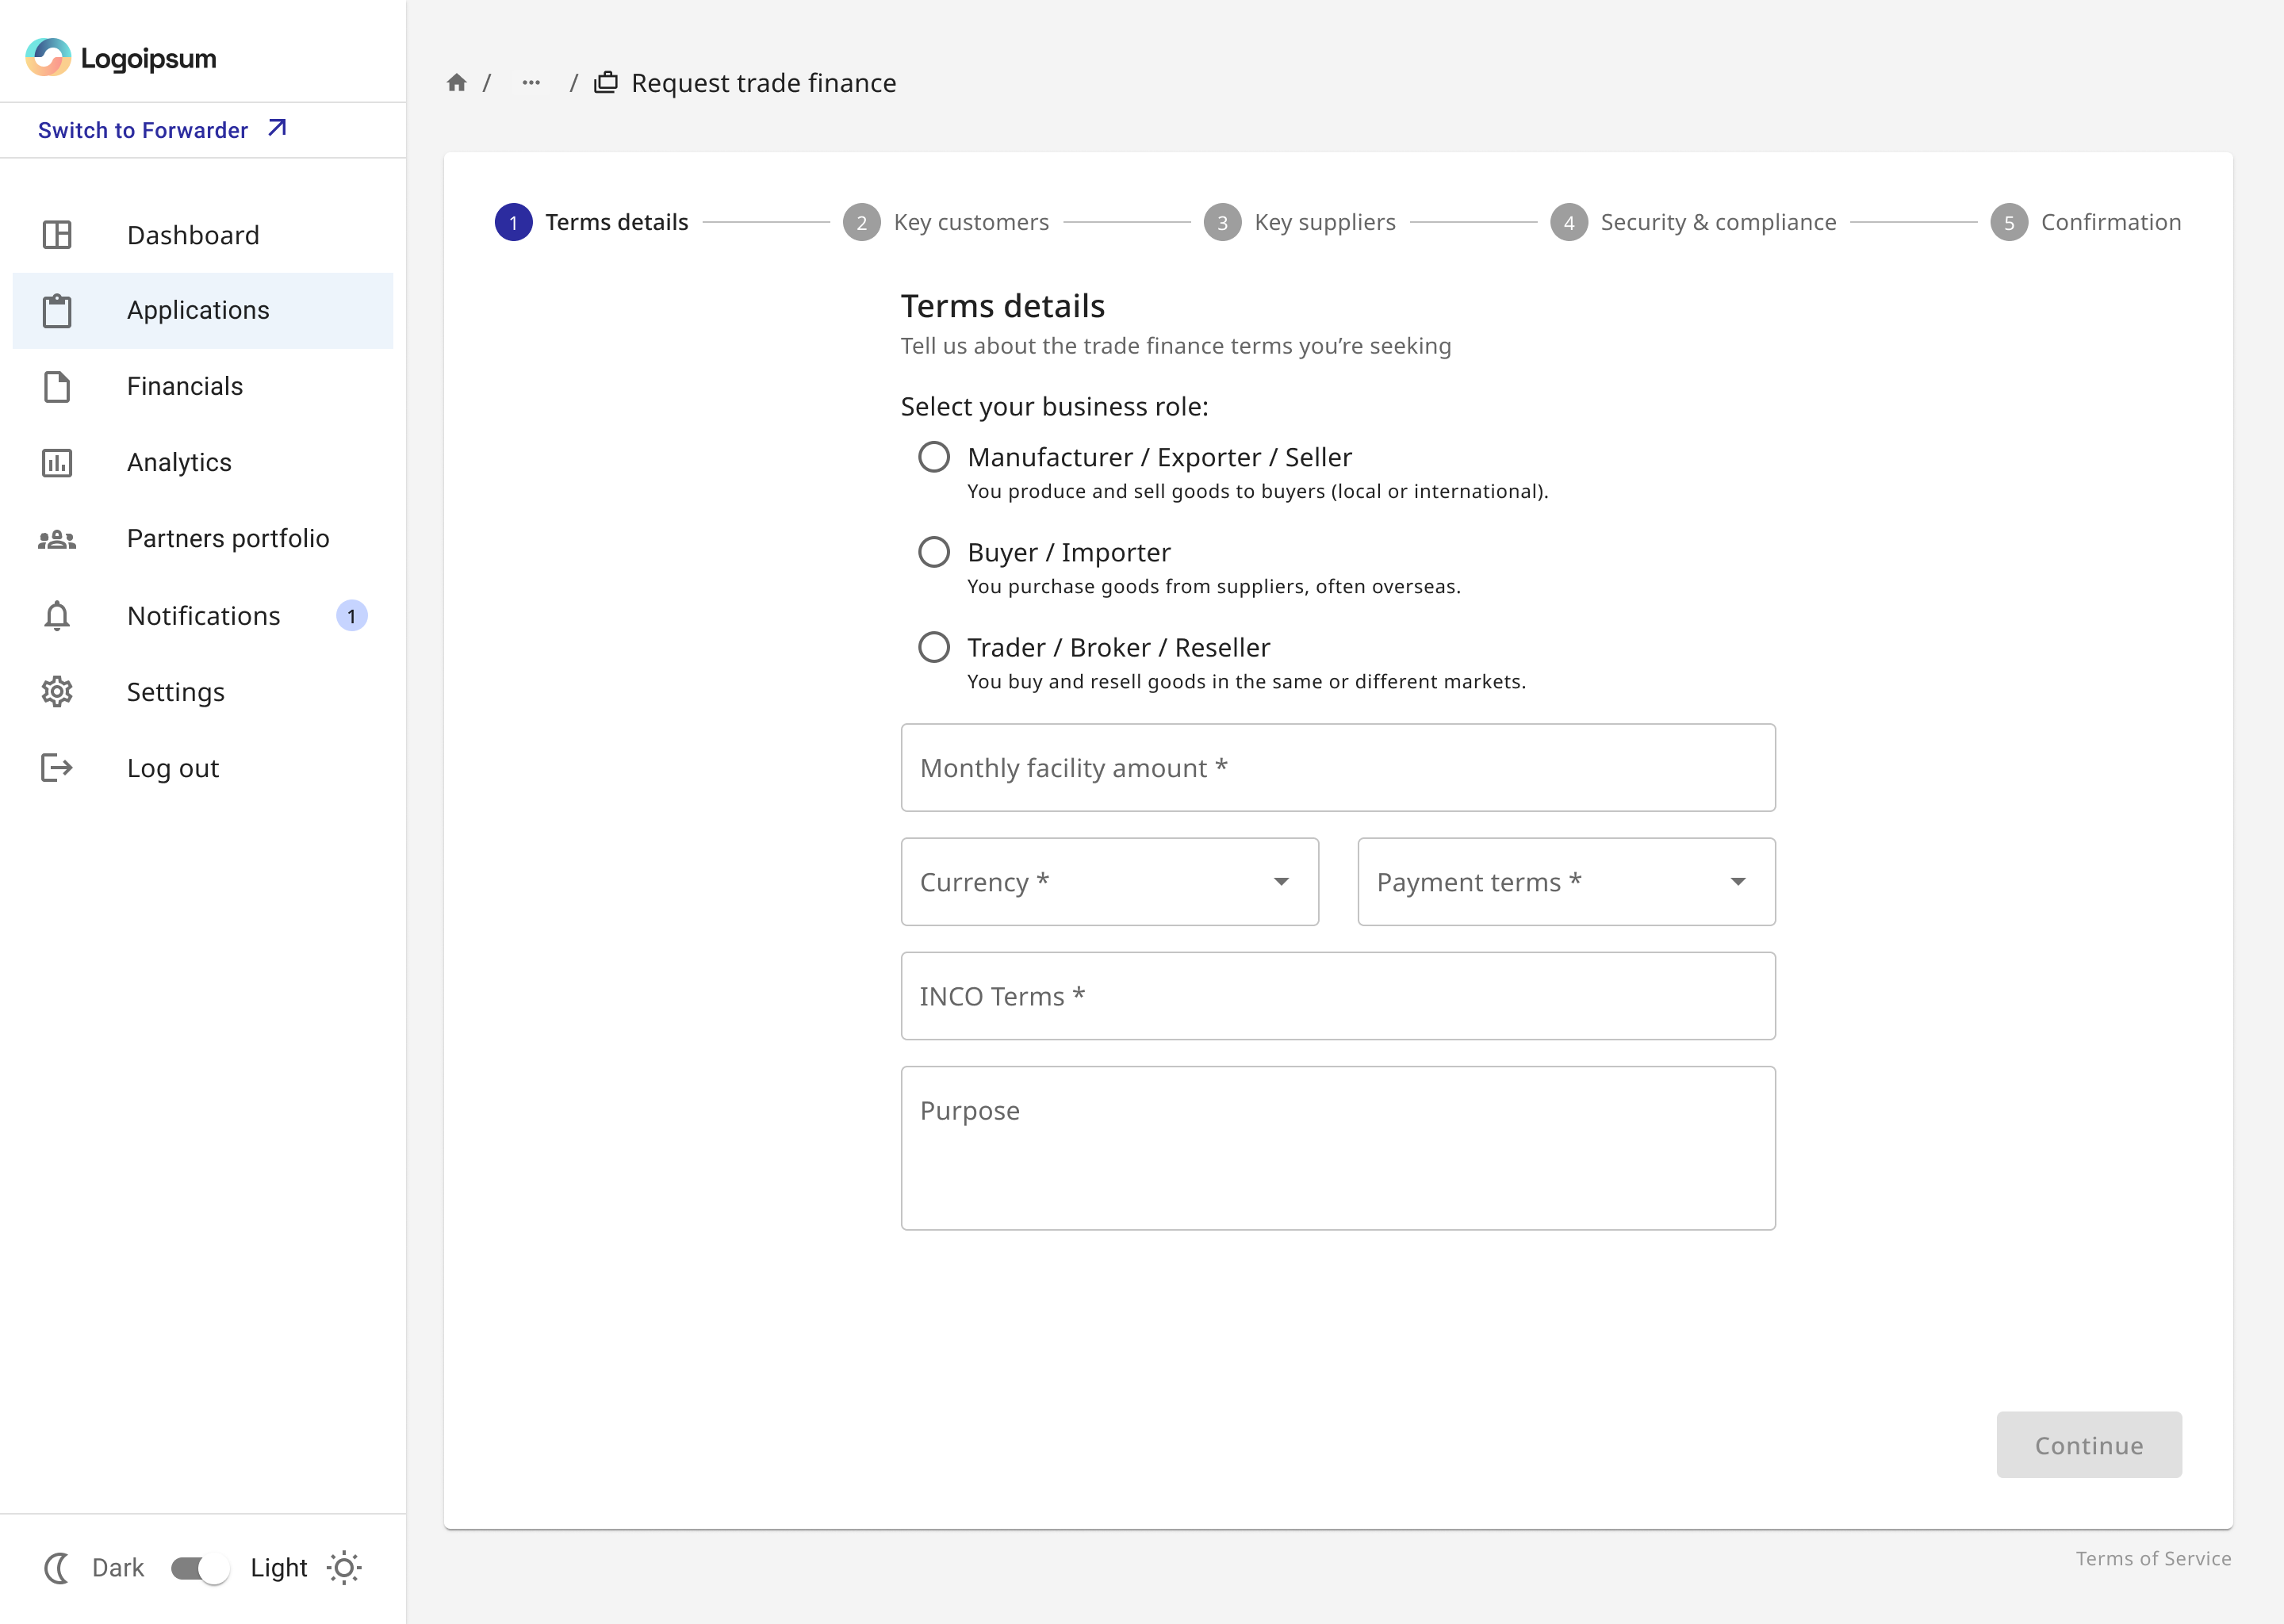Click the external arrow icon beside Switch to Forwarder
This screenshot has width=2284, height=1624.
[x=277, y=128]
